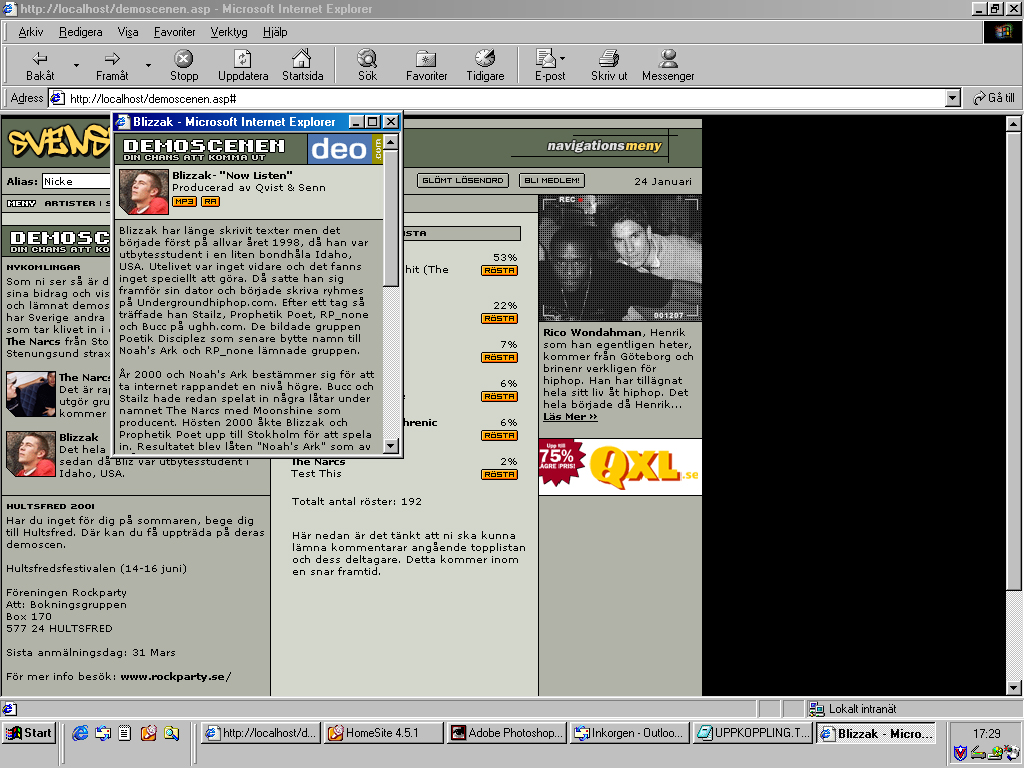Open the Favoriter menu in the menu bar
This screenshot has width=1024, height=768.
pyautogui.click(x=174, y=32)
